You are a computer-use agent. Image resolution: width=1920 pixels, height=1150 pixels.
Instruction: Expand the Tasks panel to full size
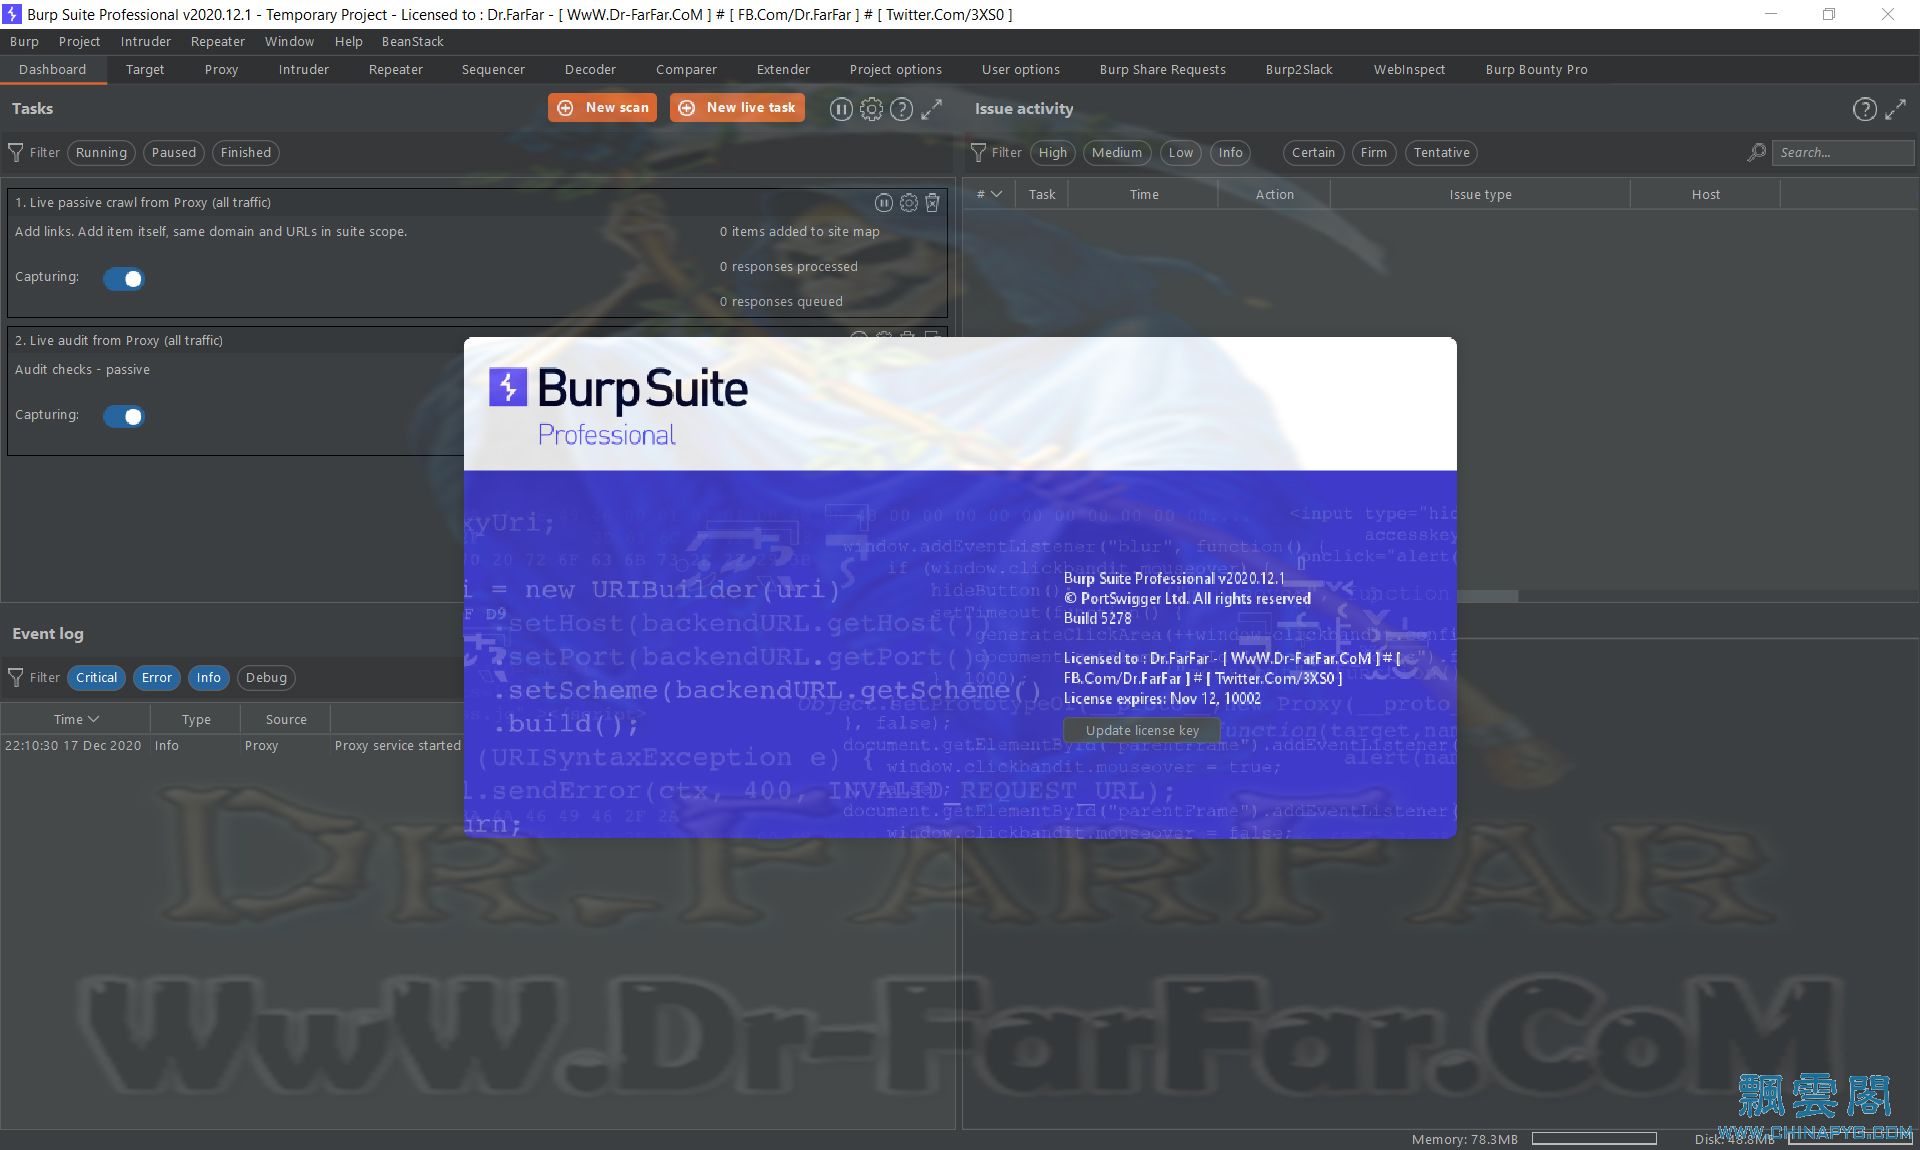(931, 109)
